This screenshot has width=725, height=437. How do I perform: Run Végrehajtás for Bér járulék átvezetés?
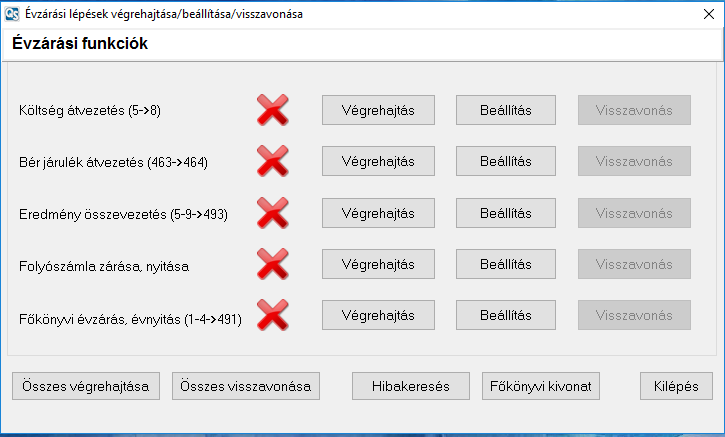click(378, 161)
